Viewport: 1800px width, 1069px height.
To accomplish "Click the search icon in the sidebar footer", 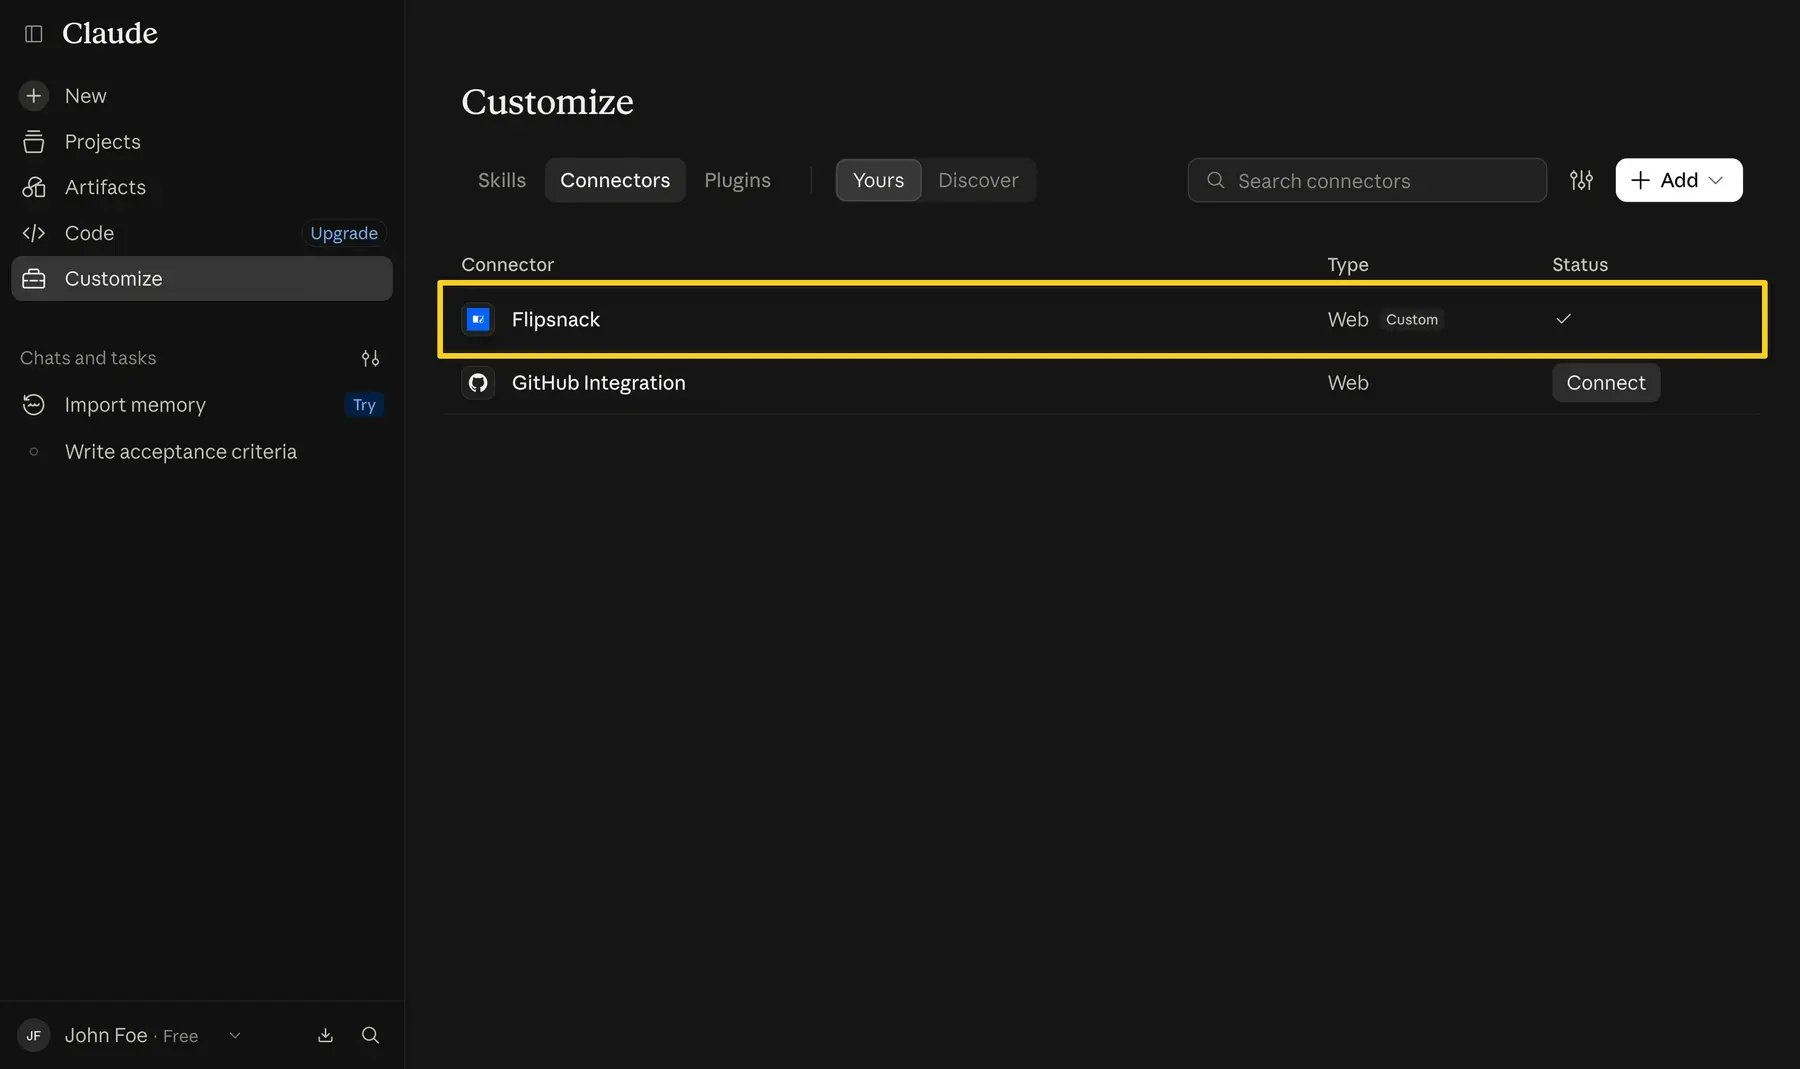I will (370, 1035).
